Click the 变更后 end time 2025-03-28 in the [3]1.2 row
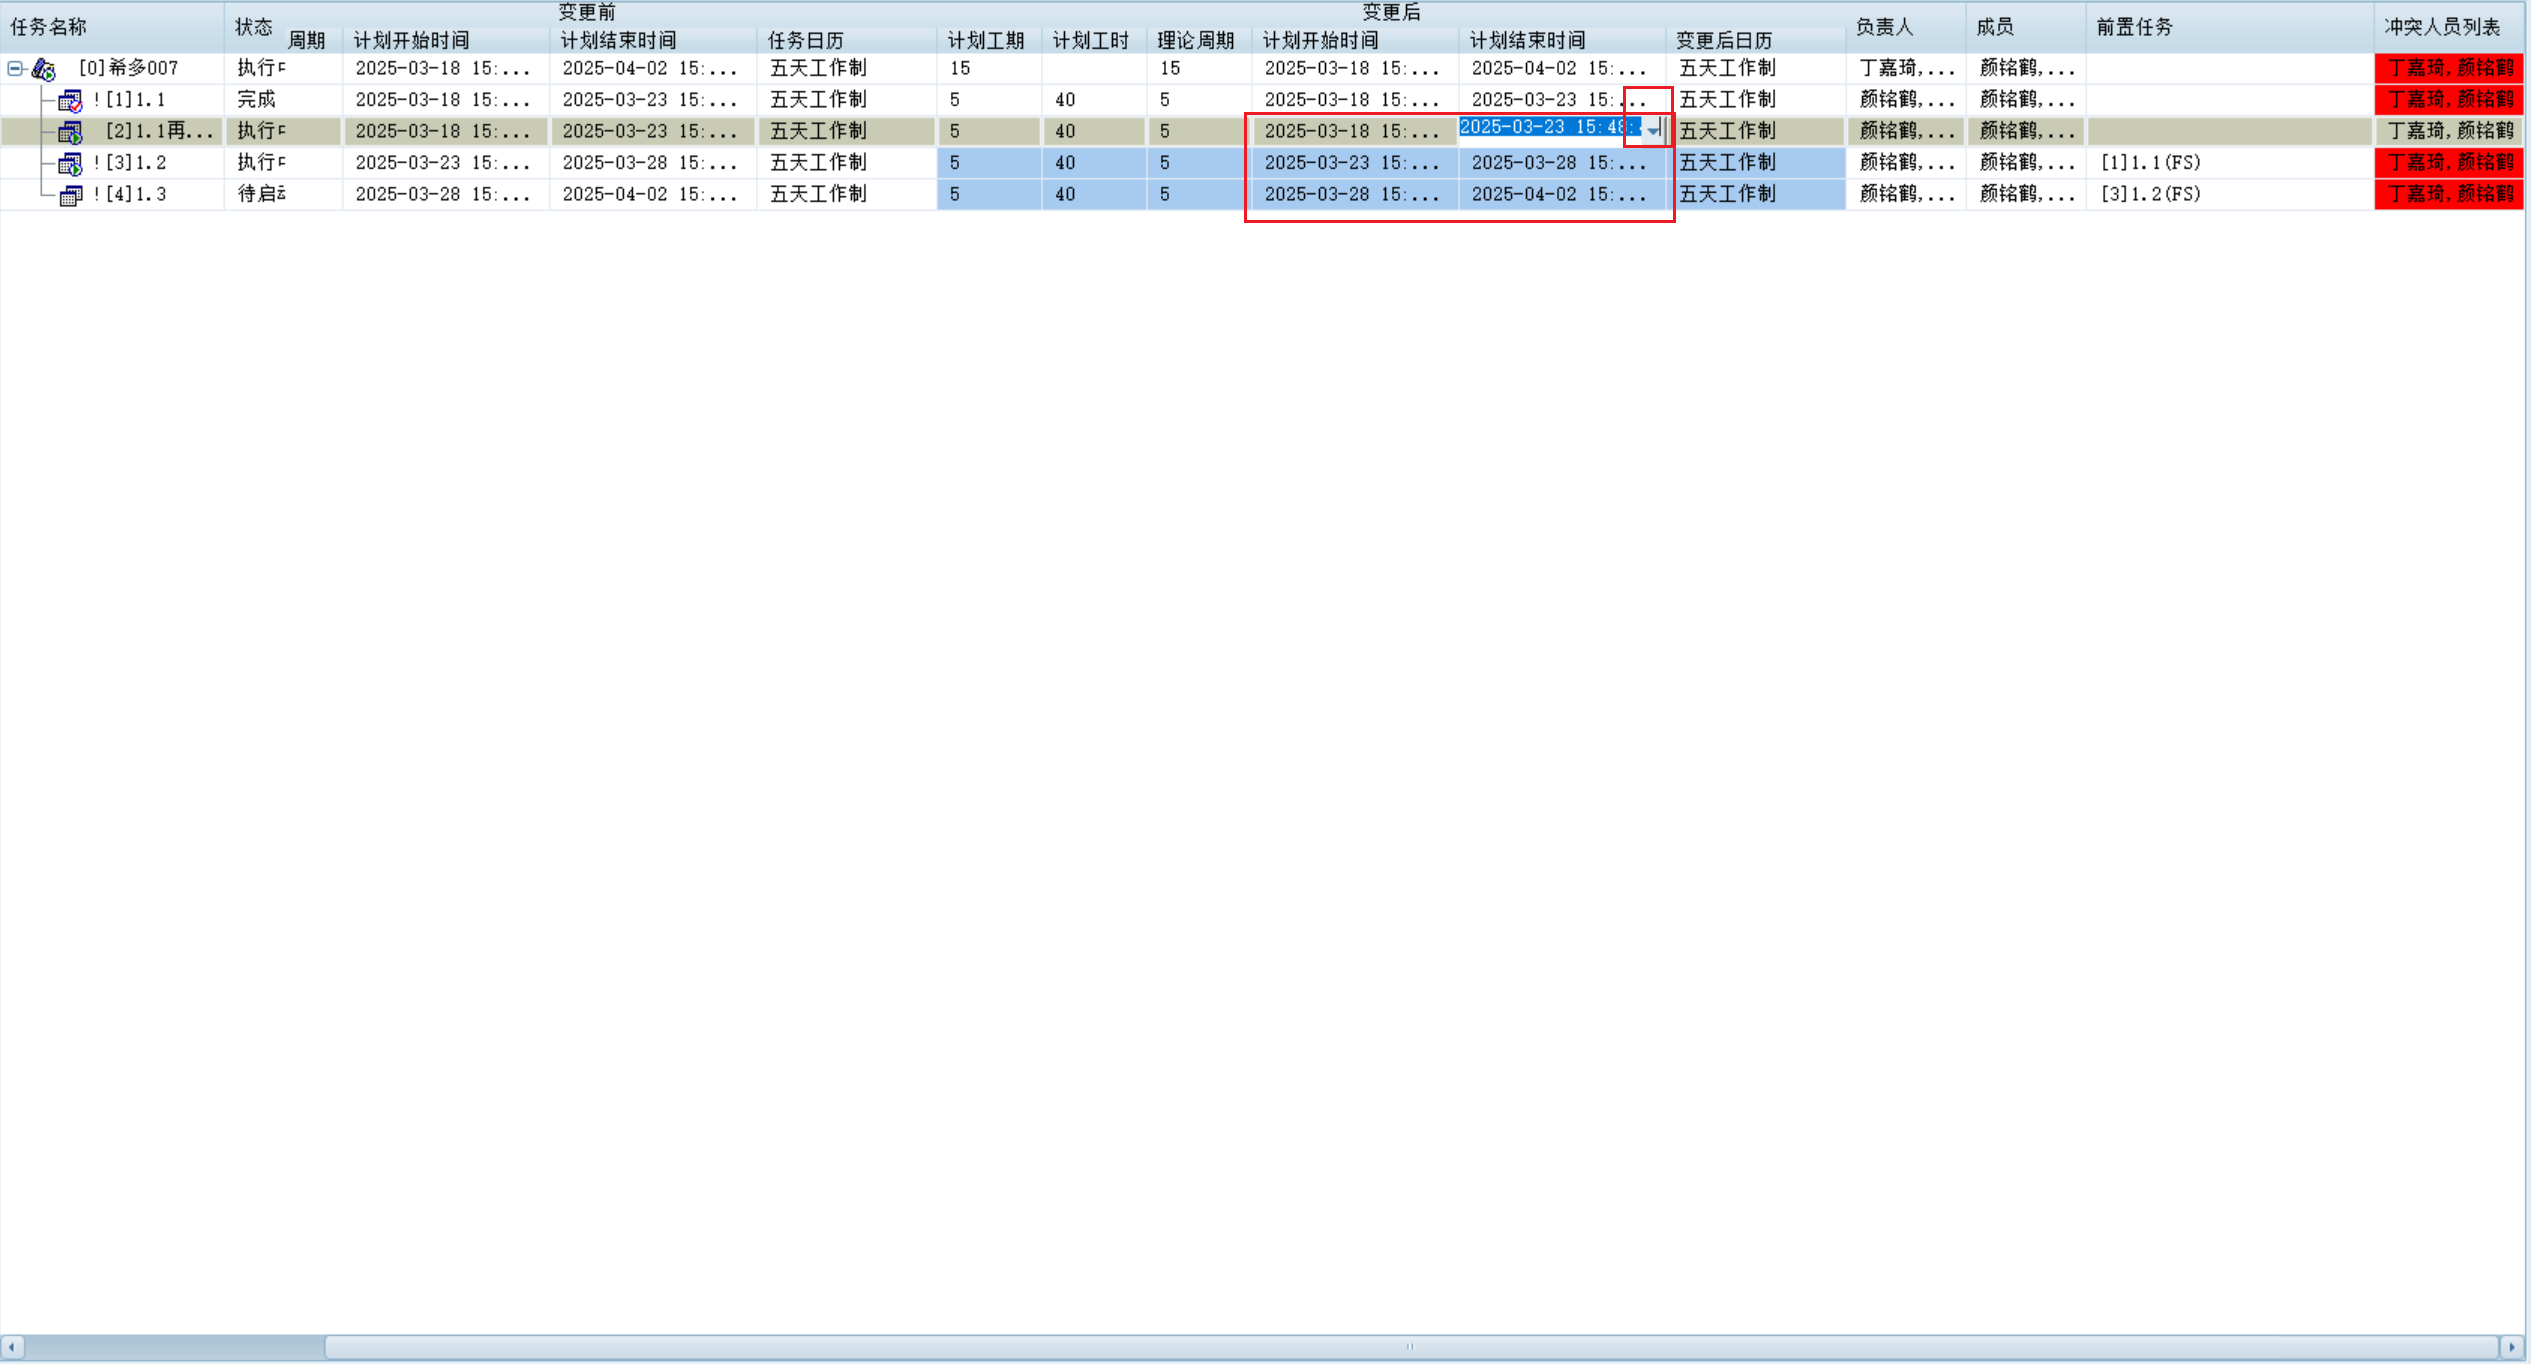This screenshot has height=1364, width=2531. 1561,163
